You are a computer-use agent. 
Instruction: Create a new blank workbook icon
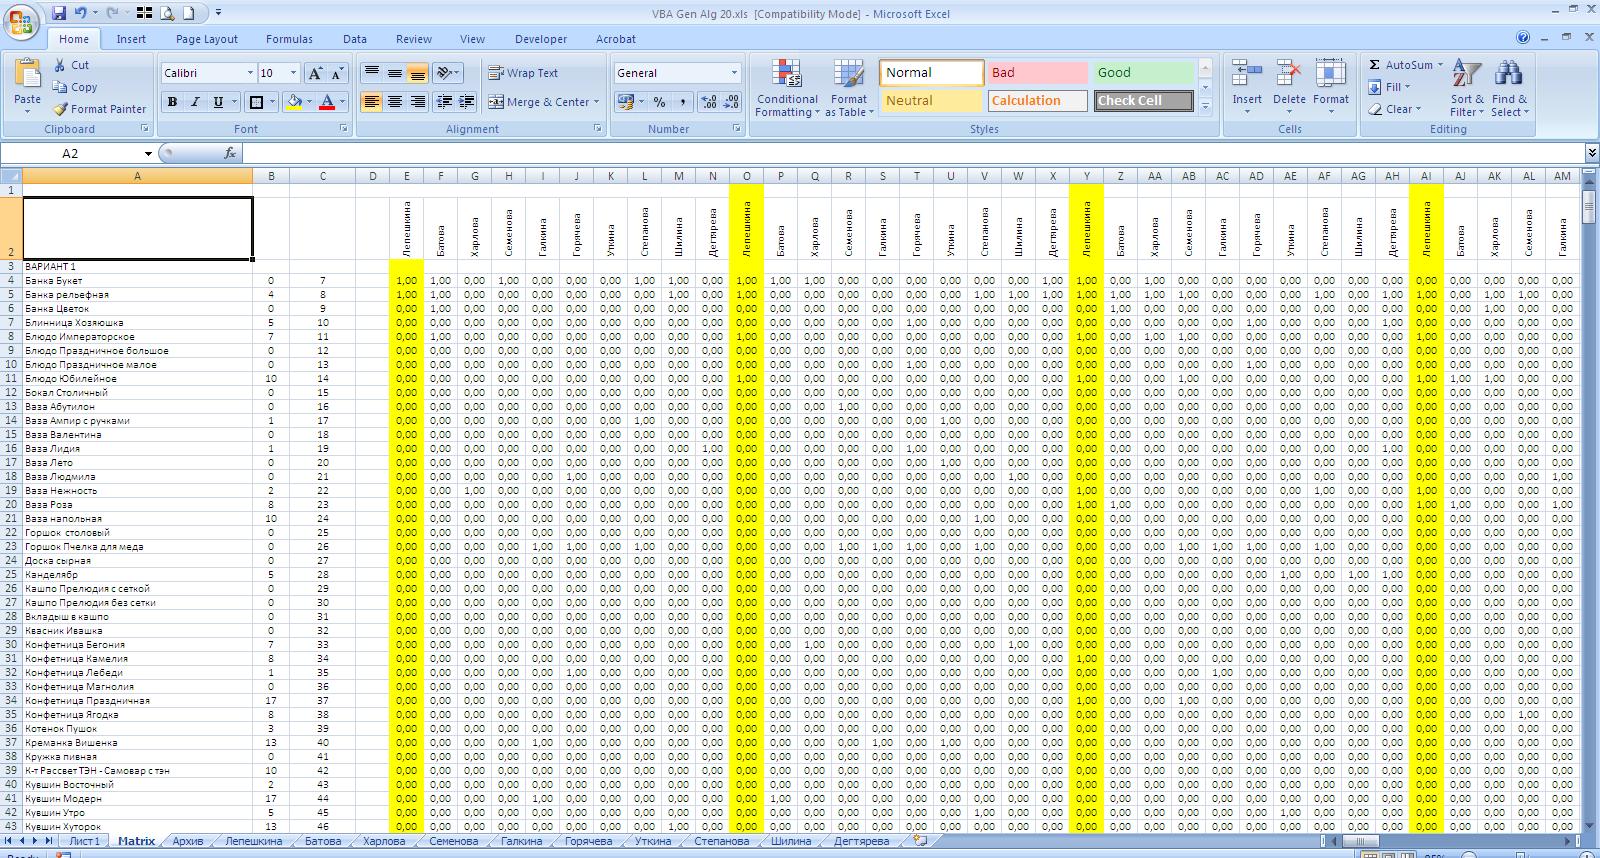tap(188, 13)
